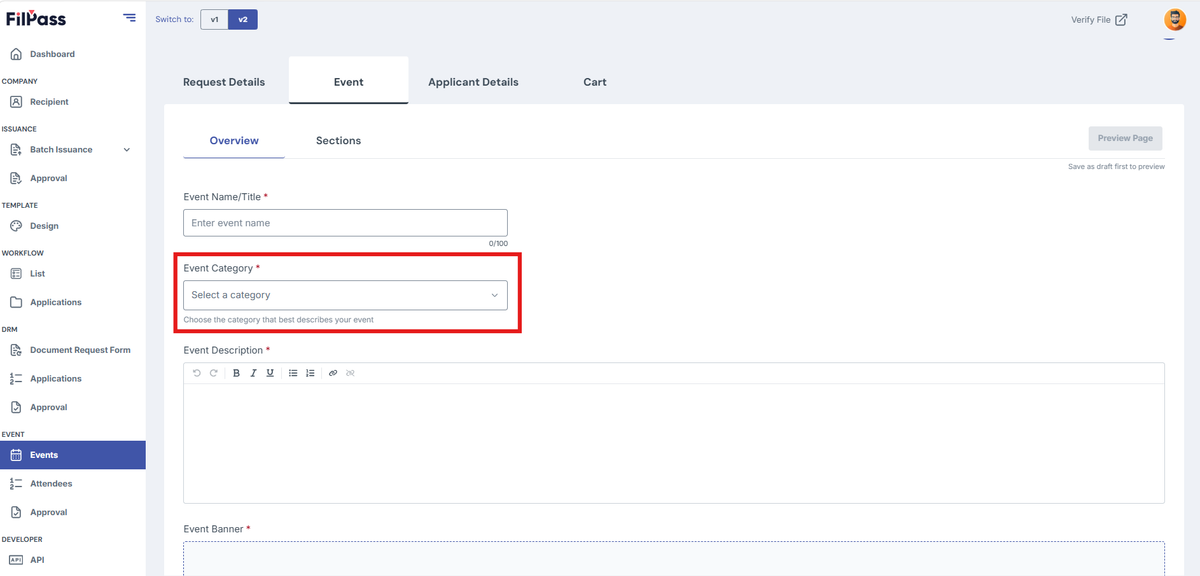Viewport: 1200px width, 576px height.
Task: Insert a link in the description
Action: pos(333,373)
